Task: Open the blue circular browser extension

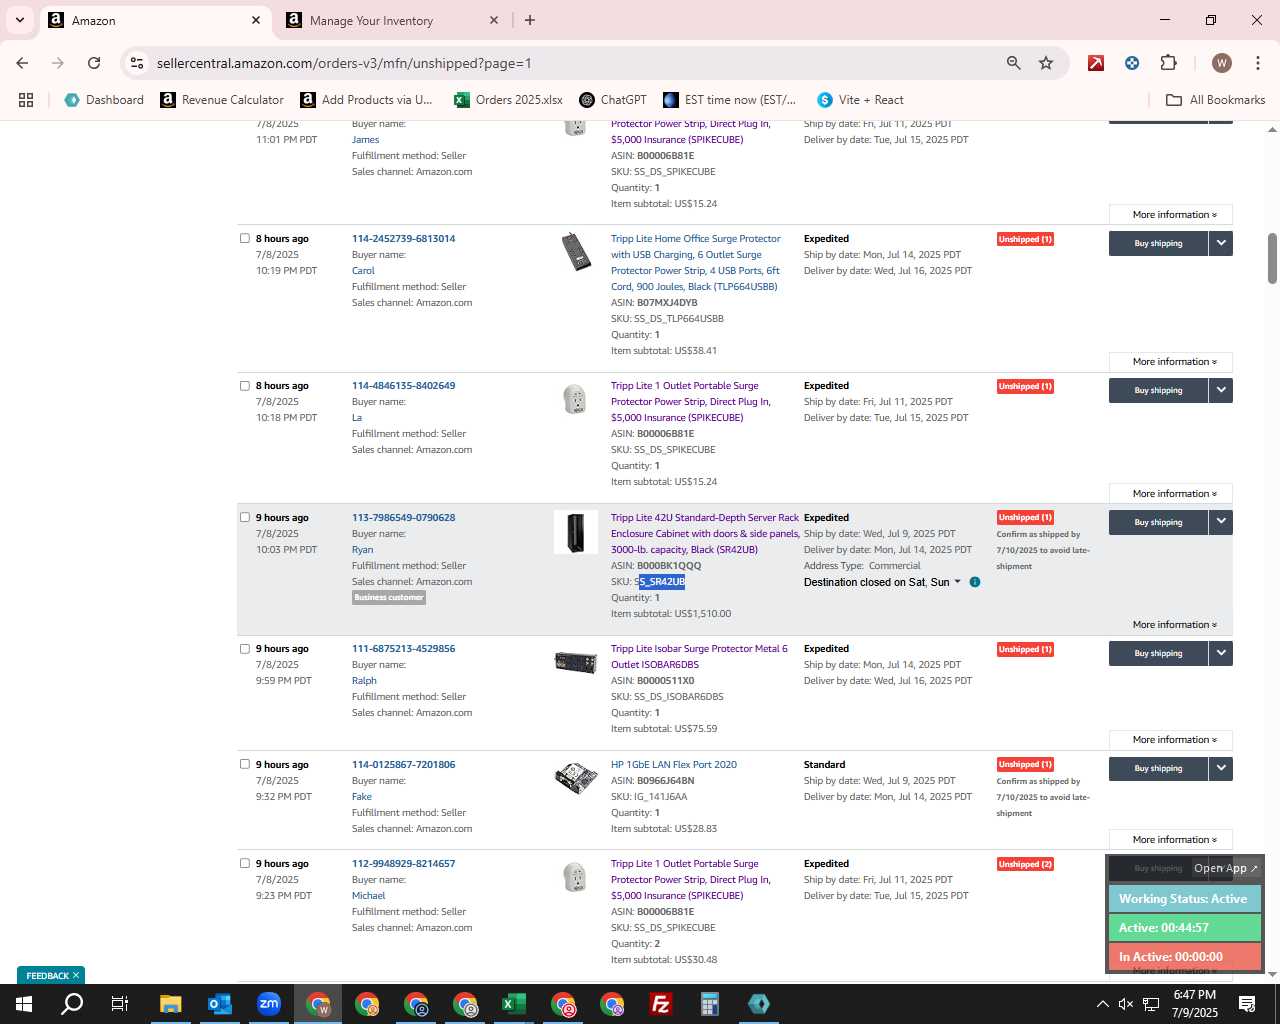Action: click(1132, 63)
